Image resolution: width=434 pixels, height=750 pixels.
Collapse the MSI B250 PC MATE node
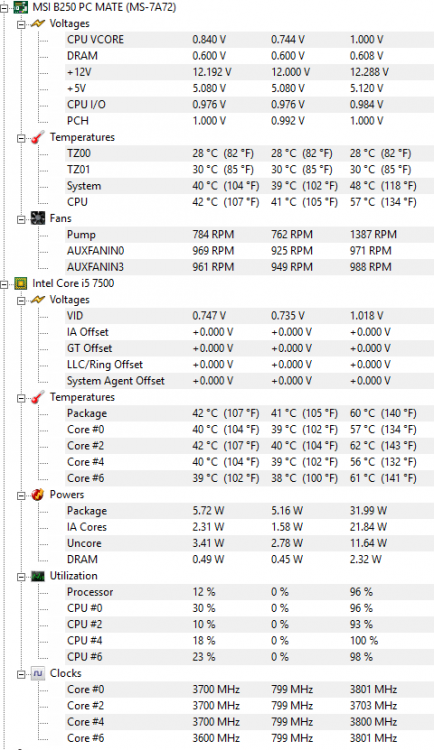click(4, 9)
